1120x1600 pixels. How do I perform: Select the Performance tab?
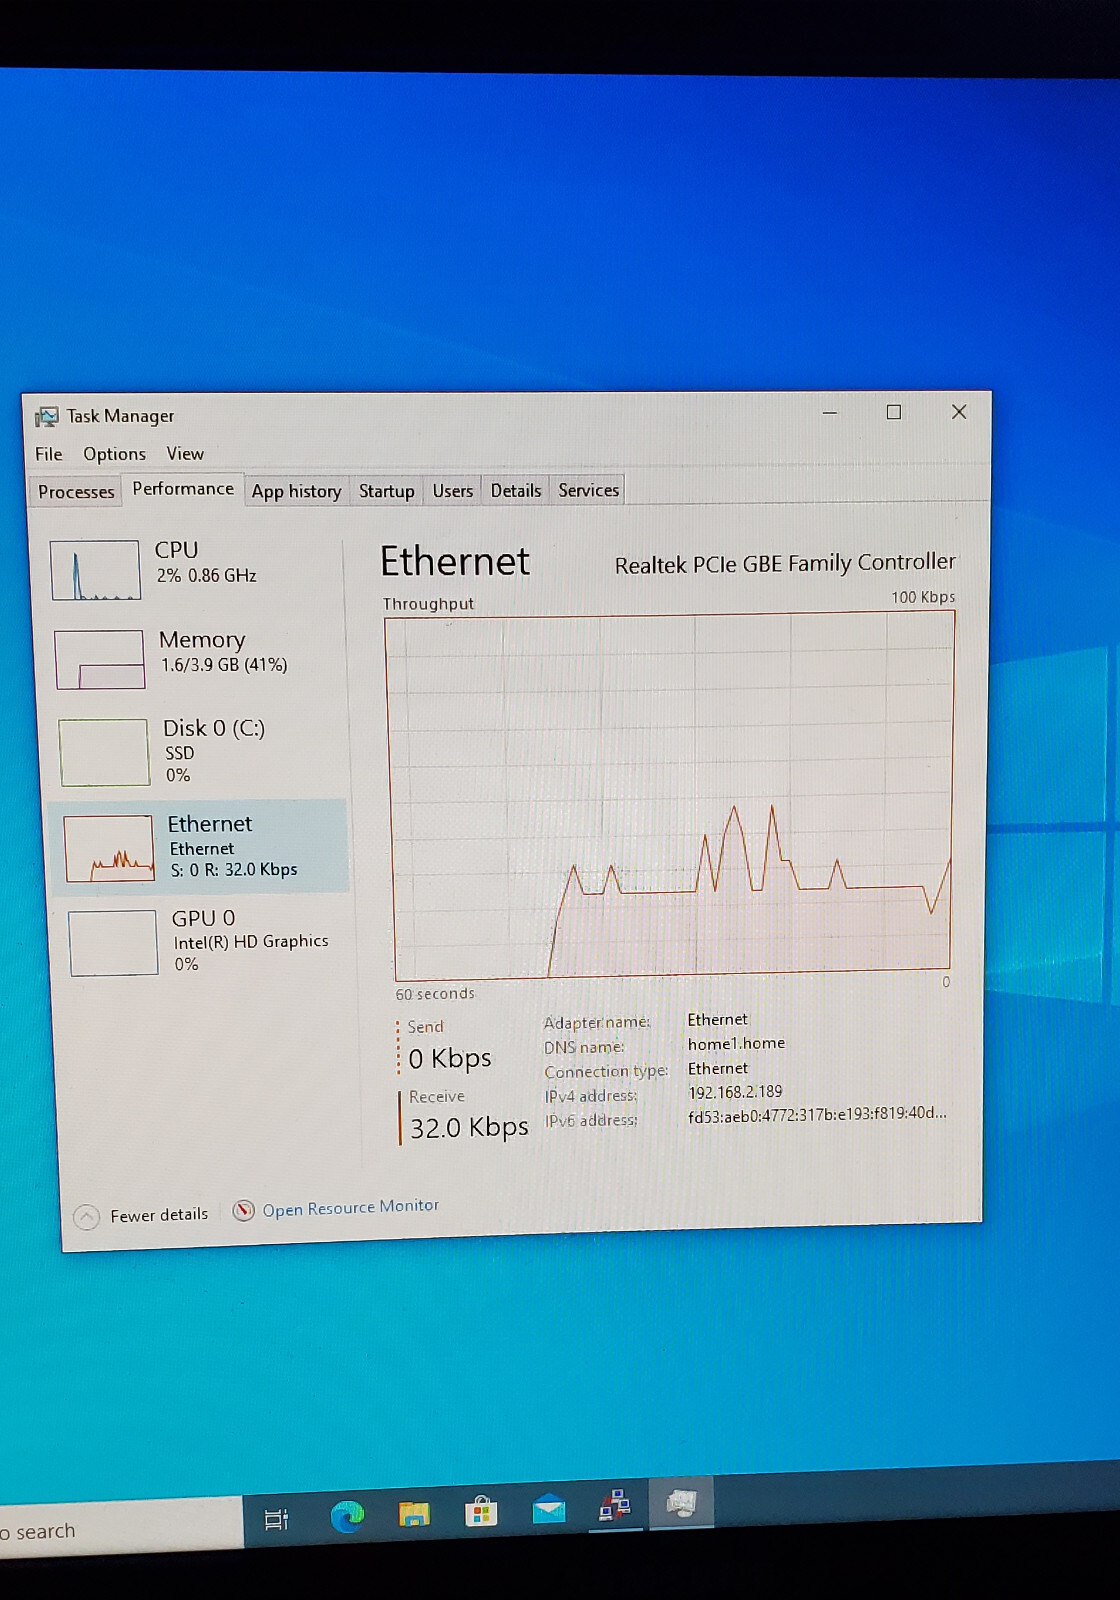point(183,488)
